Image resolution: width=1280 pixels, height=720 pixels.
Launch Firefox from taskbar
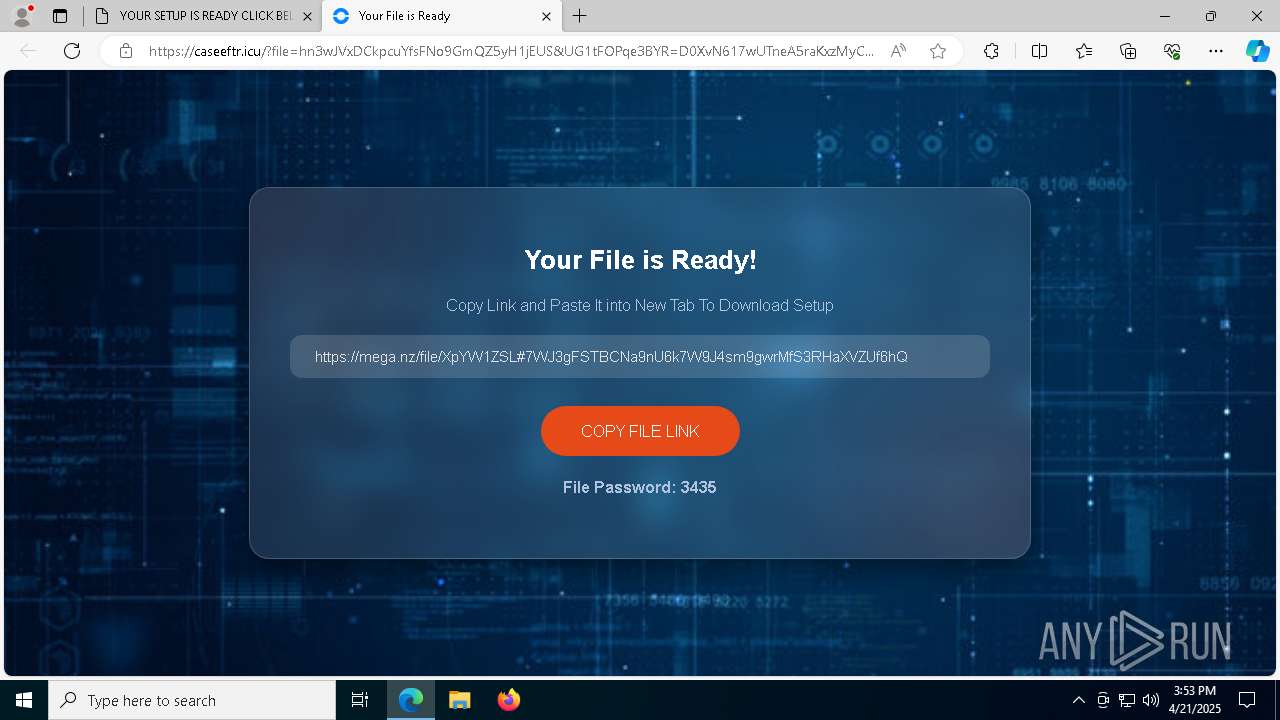tap(509, 700)
